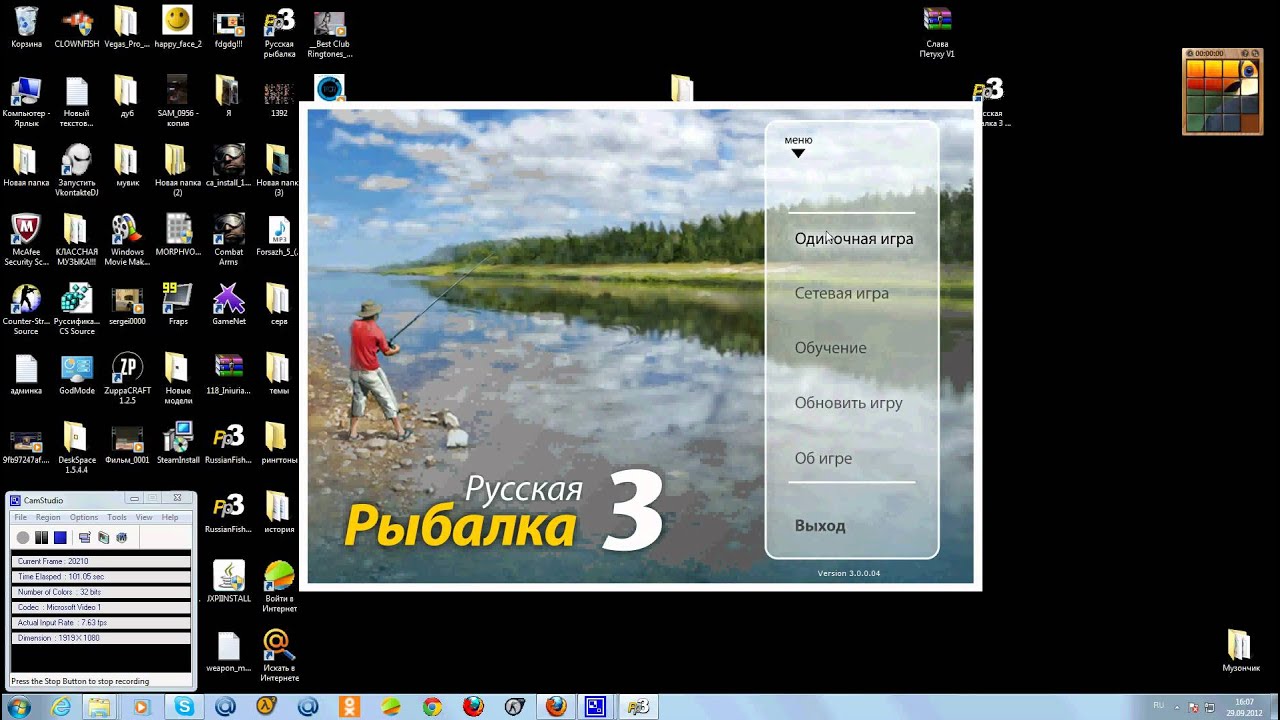Select the SteamInstall desktop icon
1280x720 pixels.
(x=178, y=443)
